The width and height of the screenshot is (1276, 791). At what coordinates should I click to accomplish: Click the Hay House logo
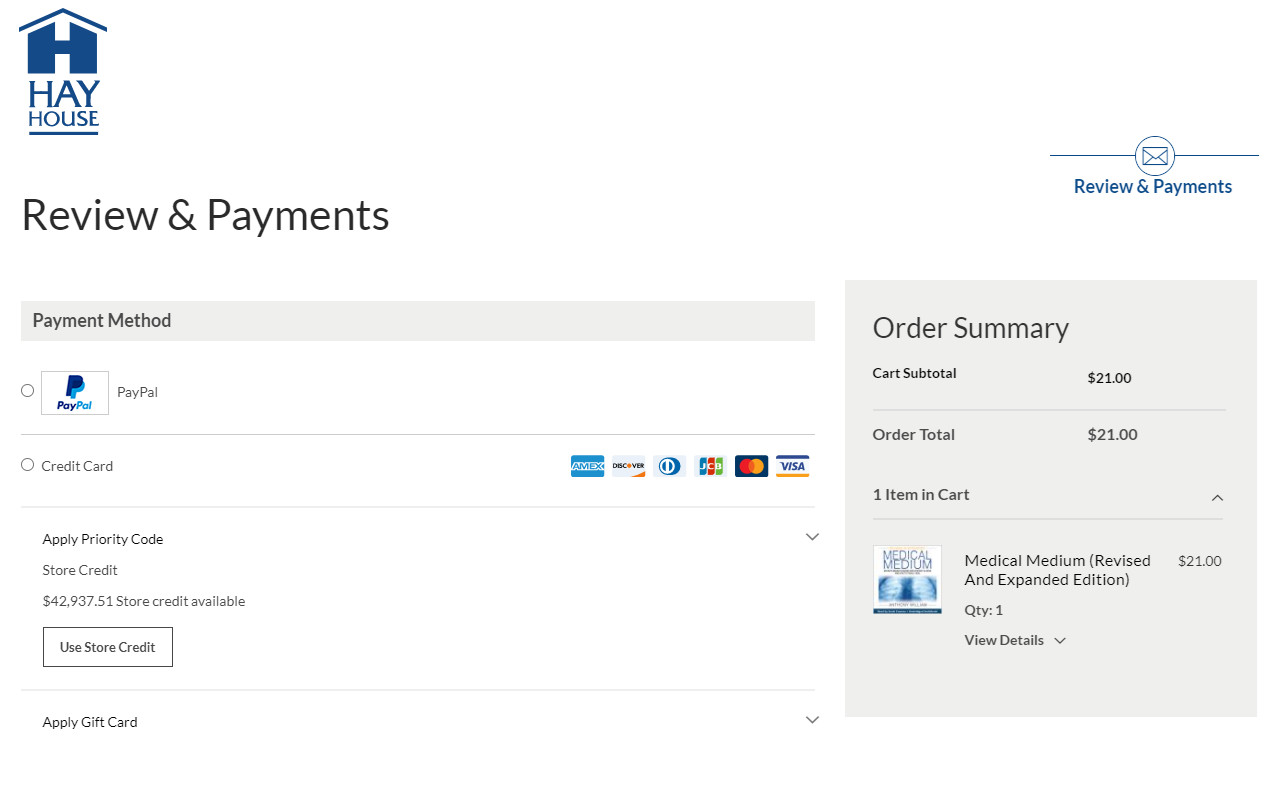point(63,71)
